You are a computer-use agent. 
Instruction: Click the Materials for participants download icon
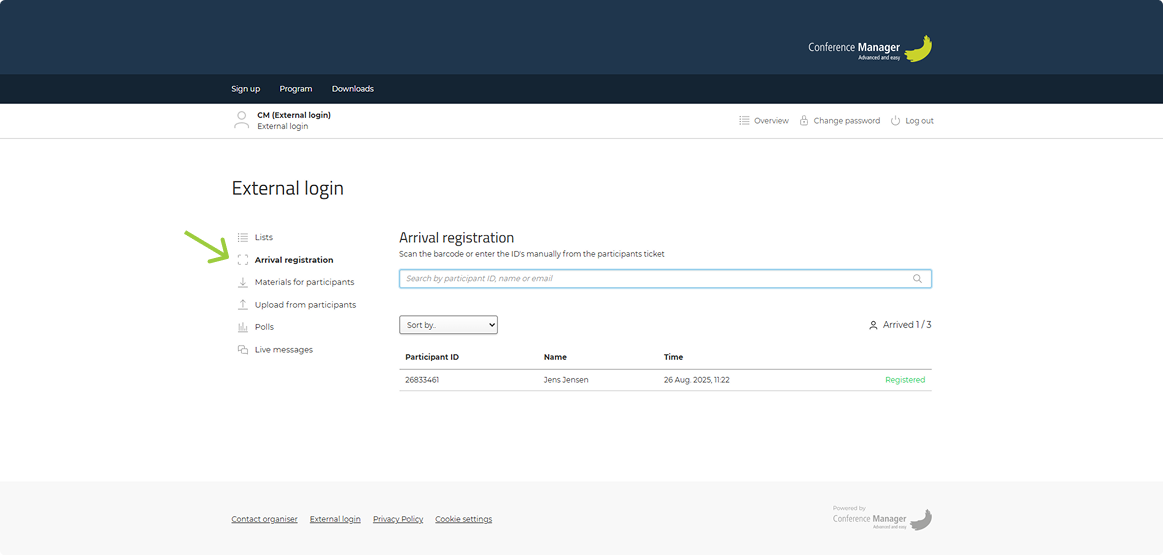243,282
